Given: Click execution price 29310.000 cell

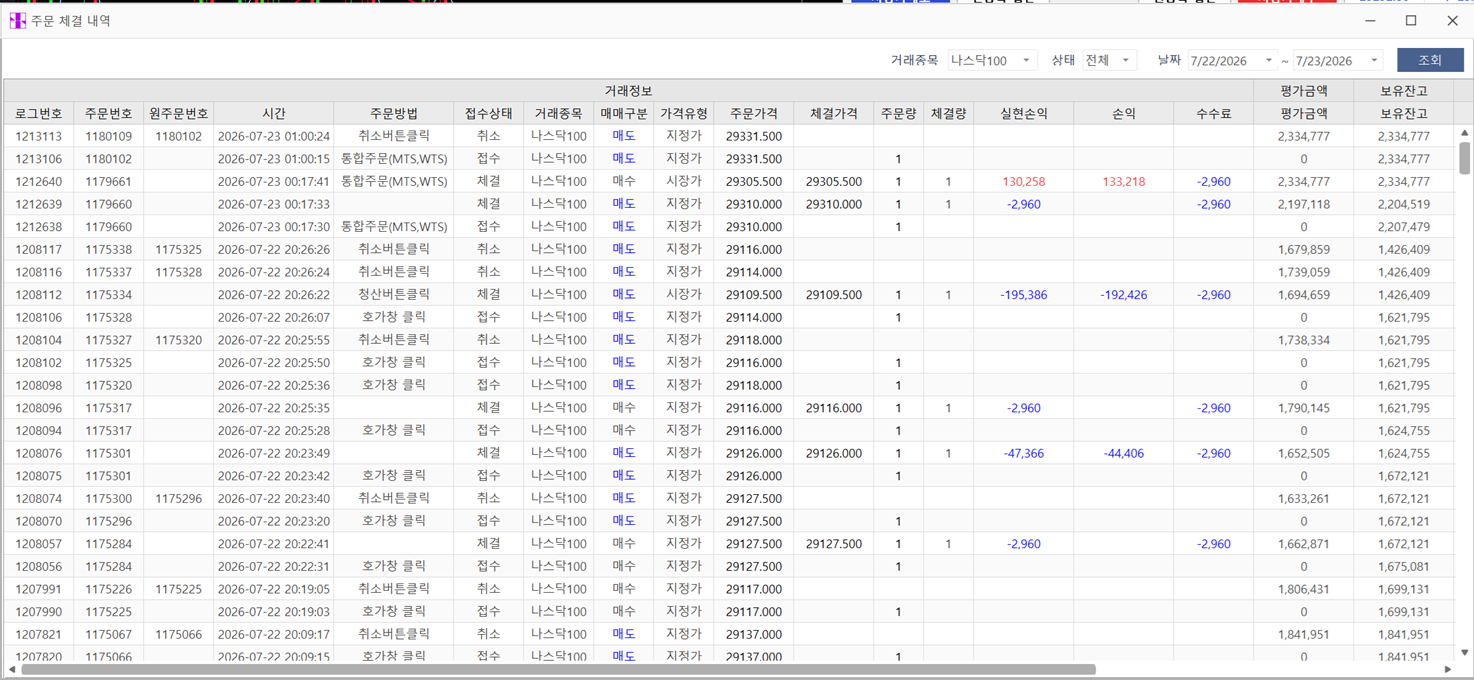Looking at the screenshot, I should pos(834,204).
